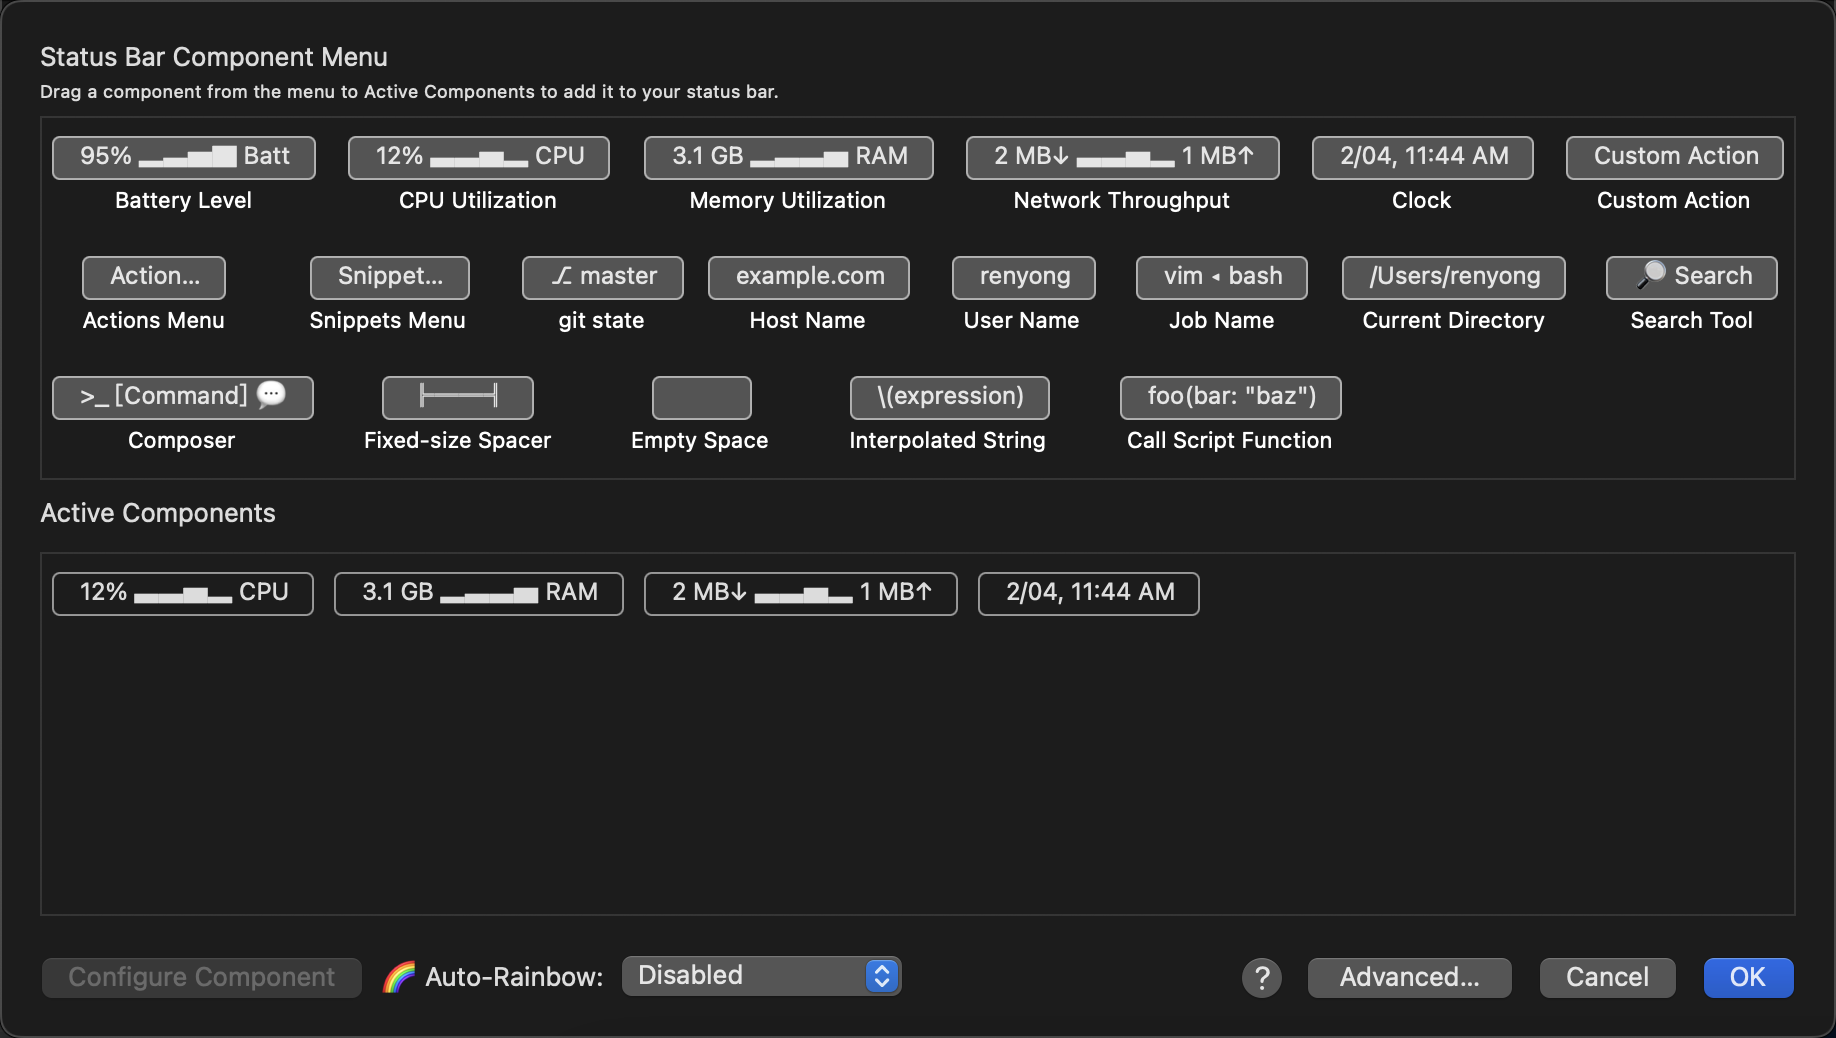Image resolution: width=1836 pixels, height=1038 pixels.
Task: Select CPU Utilization component in the menu
Action: [x=479, y=157]
